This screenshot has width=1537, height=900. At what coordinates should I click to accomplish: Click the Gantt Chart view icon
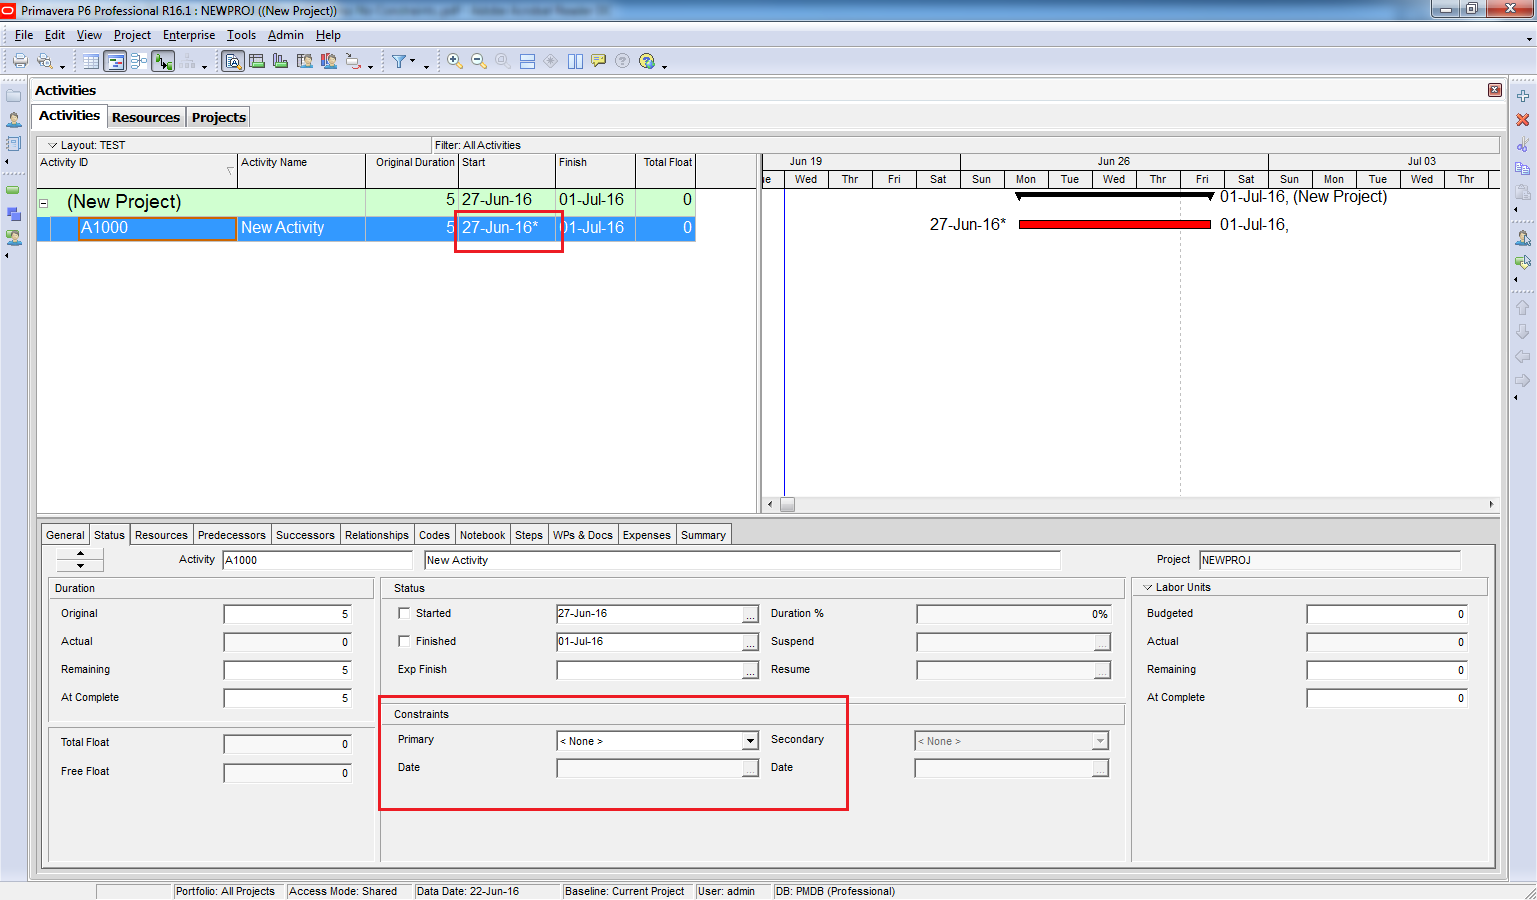[x=115, y=62]
